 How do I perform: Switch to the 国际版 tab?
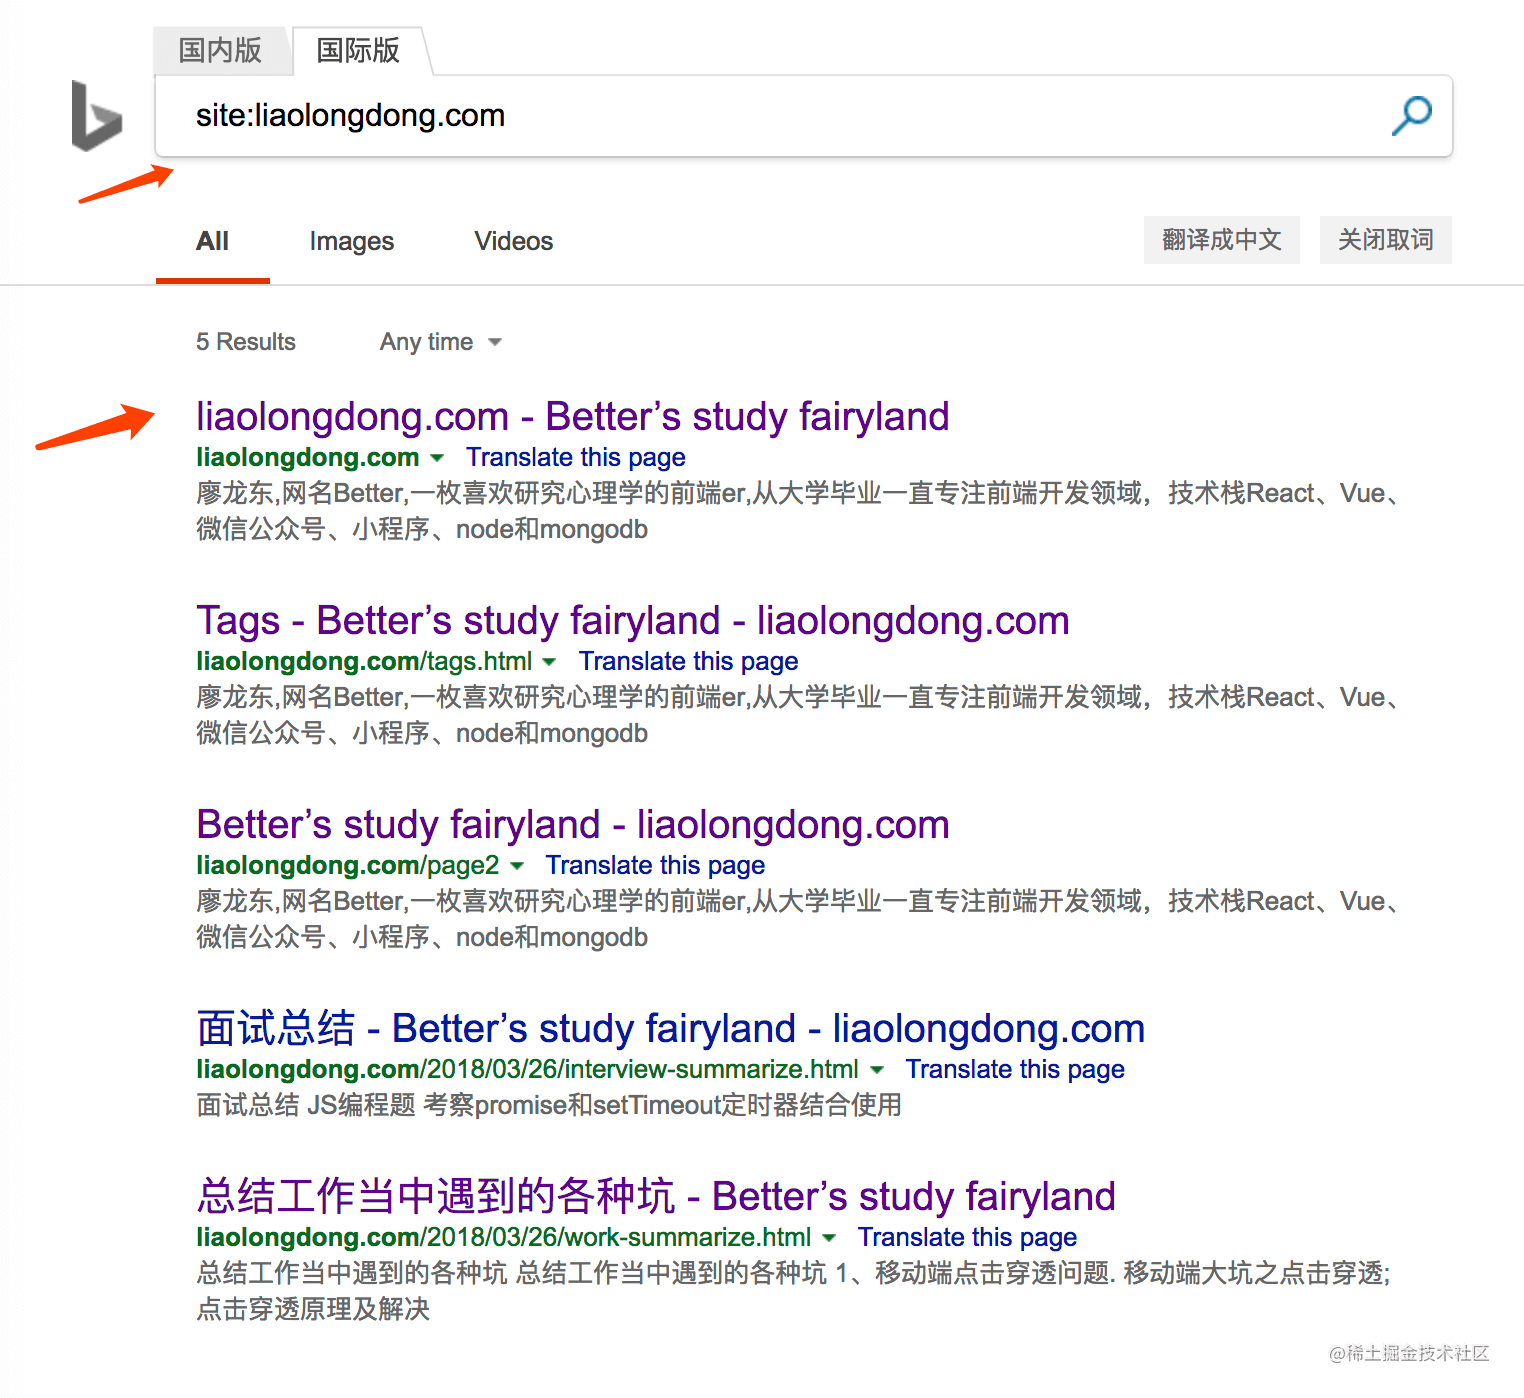(x=358, y=50)
